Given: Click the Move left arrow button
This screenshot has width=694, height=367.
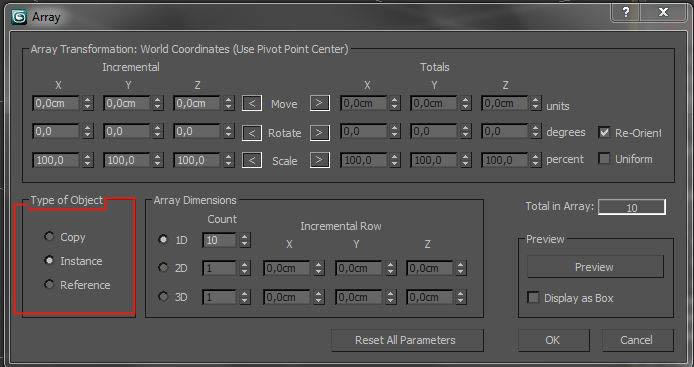Looking at the screenshot, I should (x=252, y=104).
